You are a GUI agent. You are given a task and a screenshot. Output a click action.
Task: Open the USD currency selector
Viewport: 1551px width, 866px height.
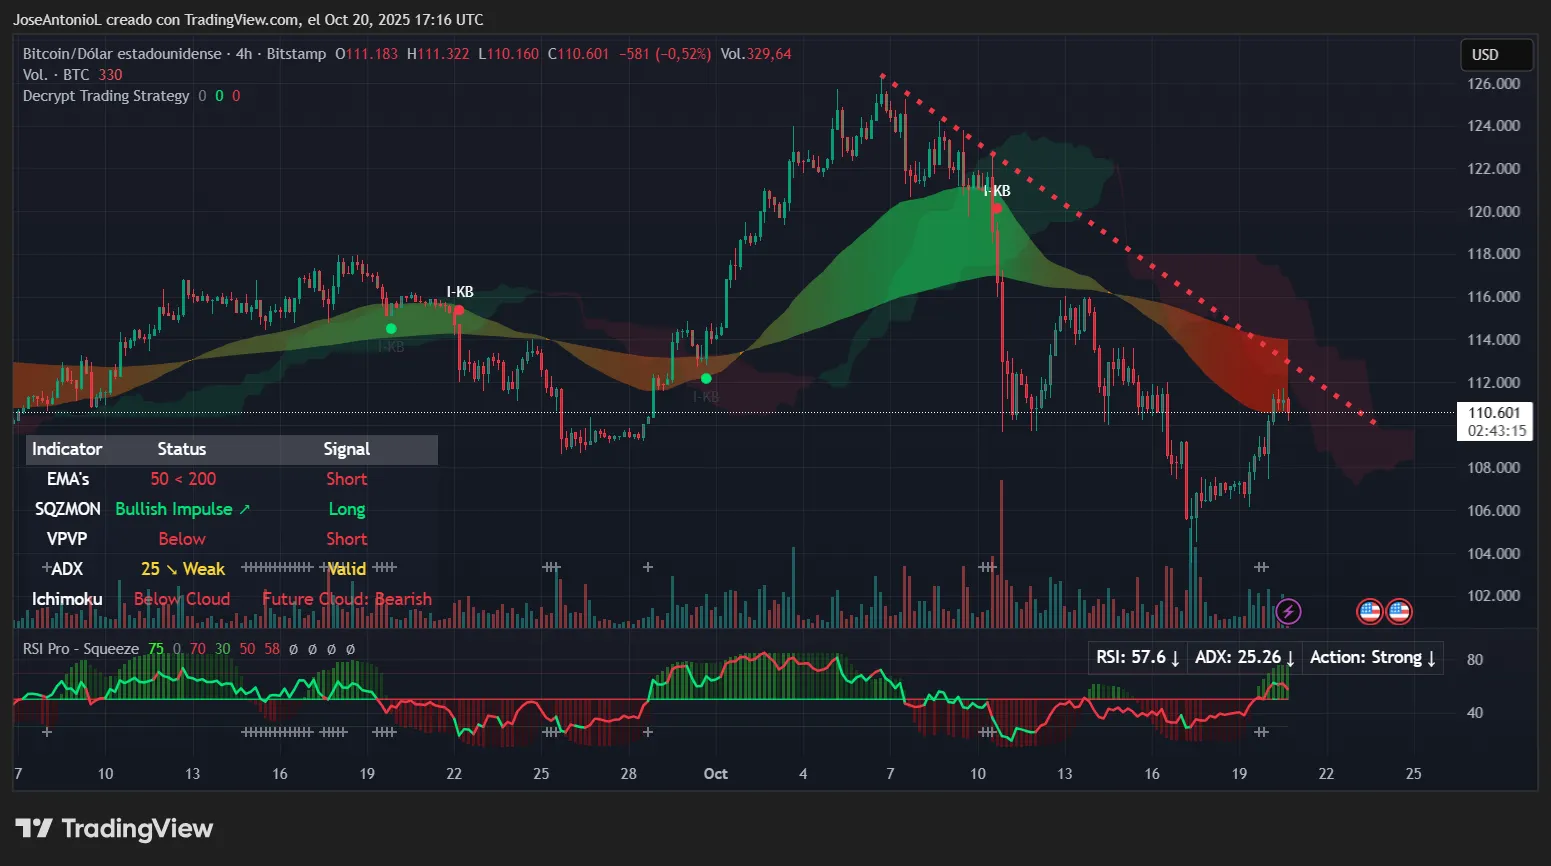pos(1496,55)
